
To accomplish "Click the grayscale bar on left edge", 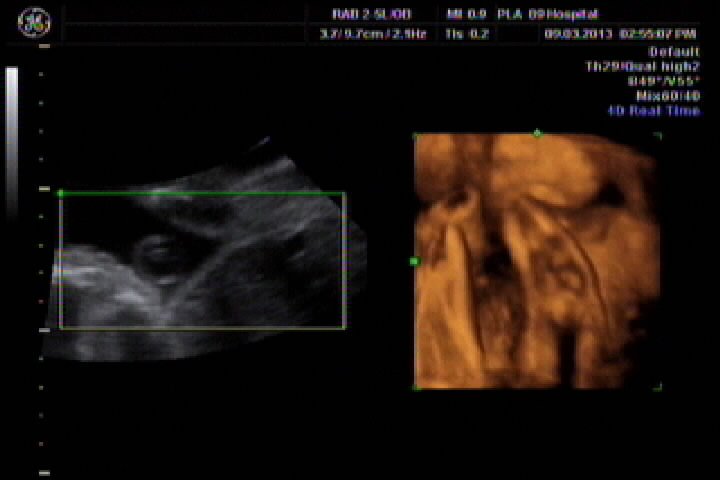I will pos(12,140).
